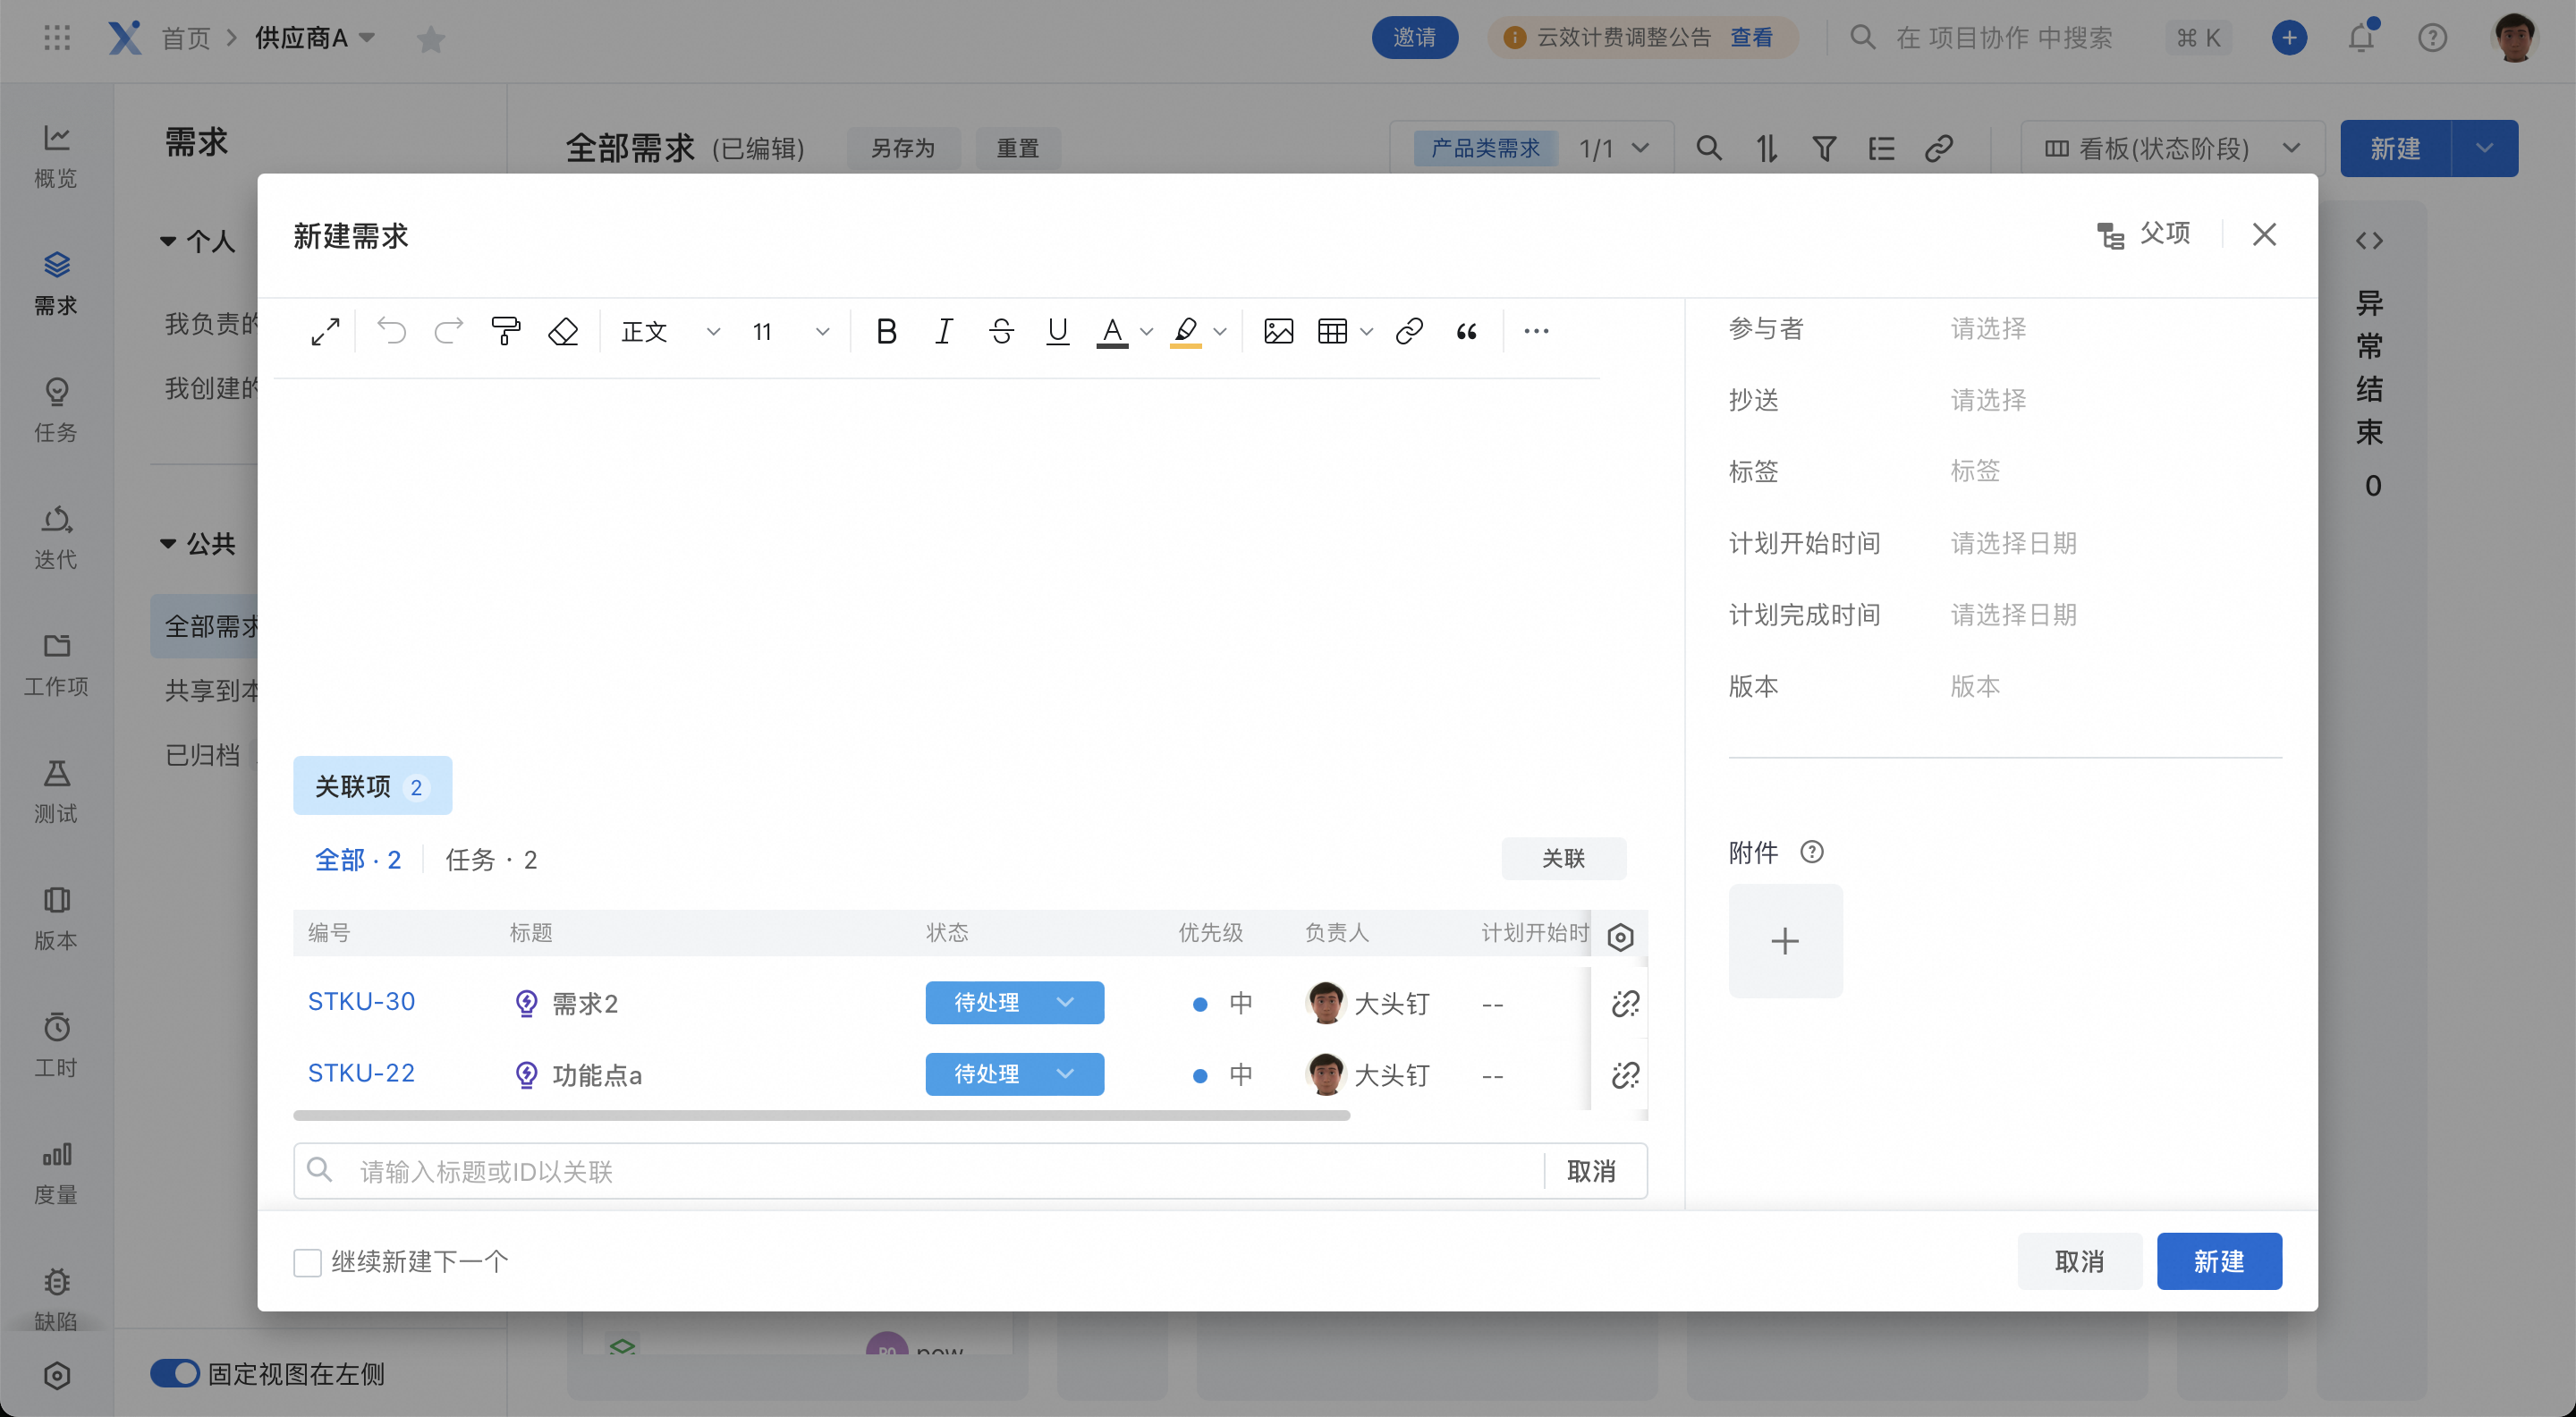The height and width of the screenshot is (1417, 2576).
Task: Change STKU-30 status dropdown 待处理
Action: coord(1014,1002)
